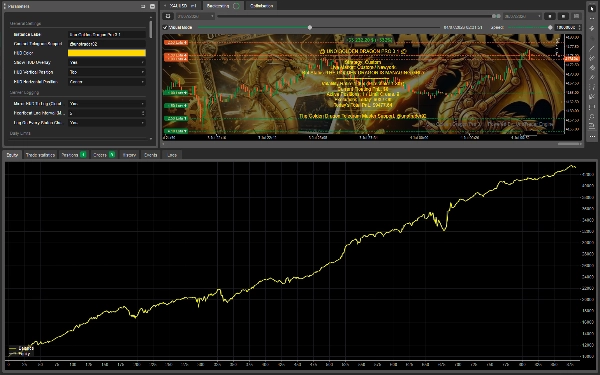
Task: Switch to the Equity tab
Action: point(12,155)
